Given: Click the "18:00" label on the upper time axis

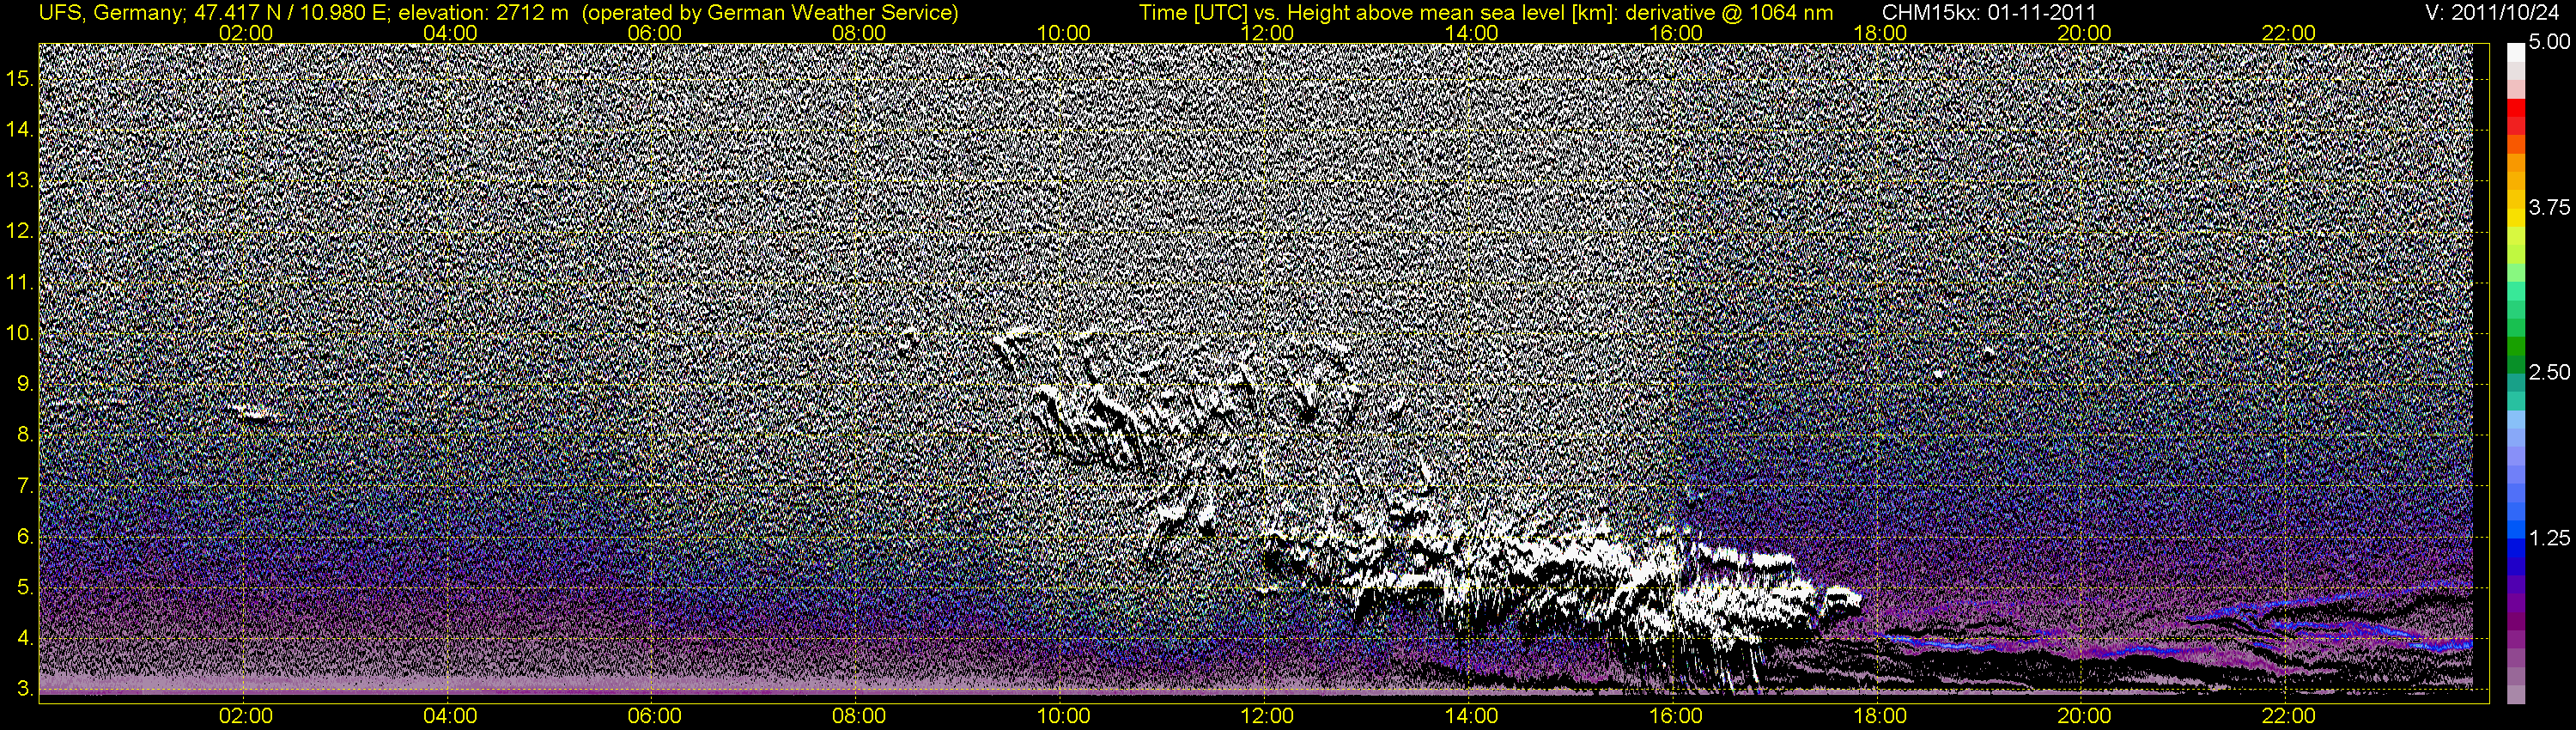Looking at the screenshot, I should point(1880,33).
